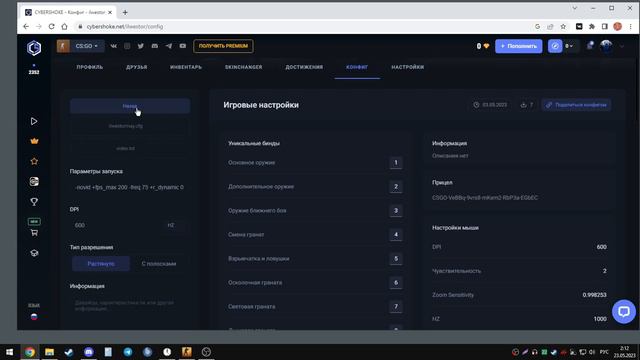Click the trophy icon in sidebar
Image resolution: width=640 pixels, height=360 pixels.
point(34,202)
